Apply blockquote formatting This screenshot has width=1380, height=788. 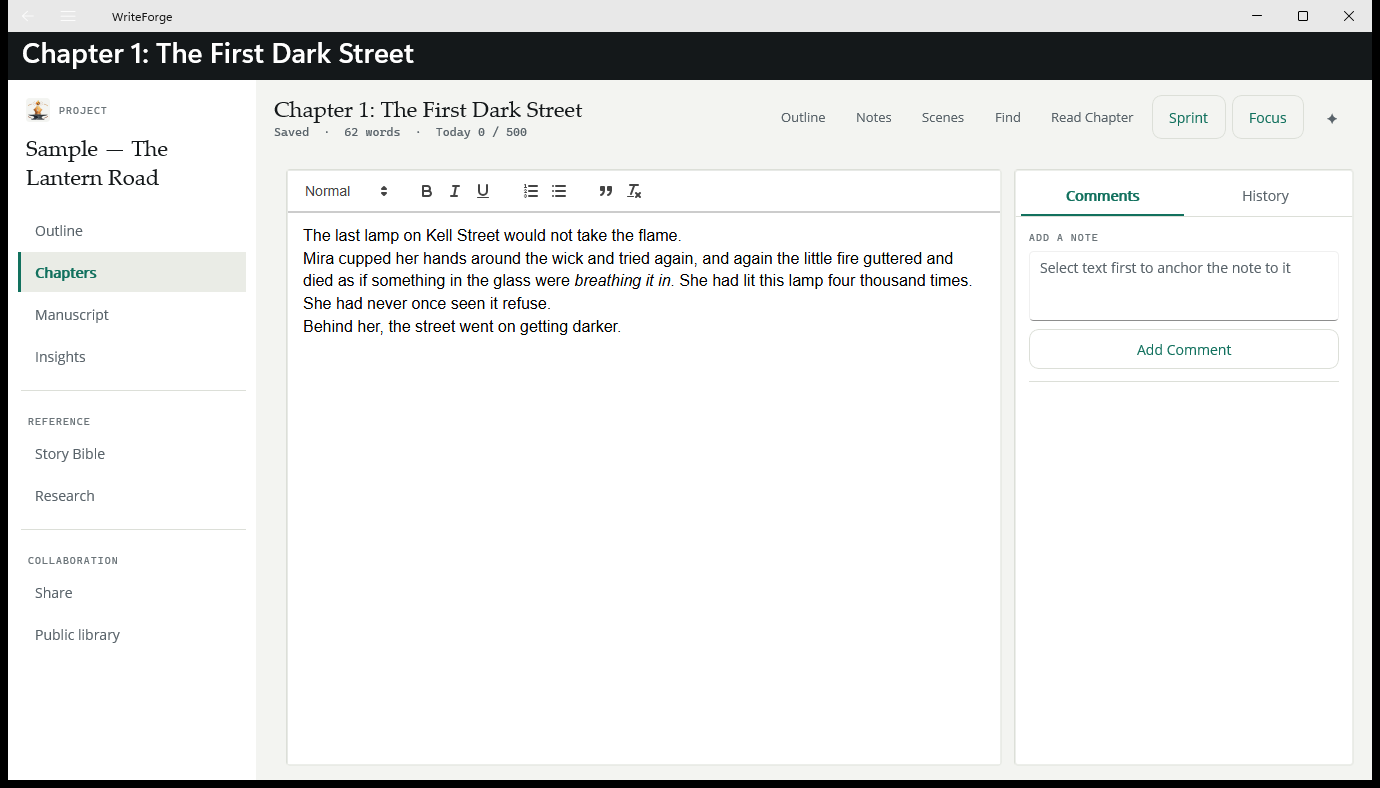pyautogui.click(x=606, y=191)
